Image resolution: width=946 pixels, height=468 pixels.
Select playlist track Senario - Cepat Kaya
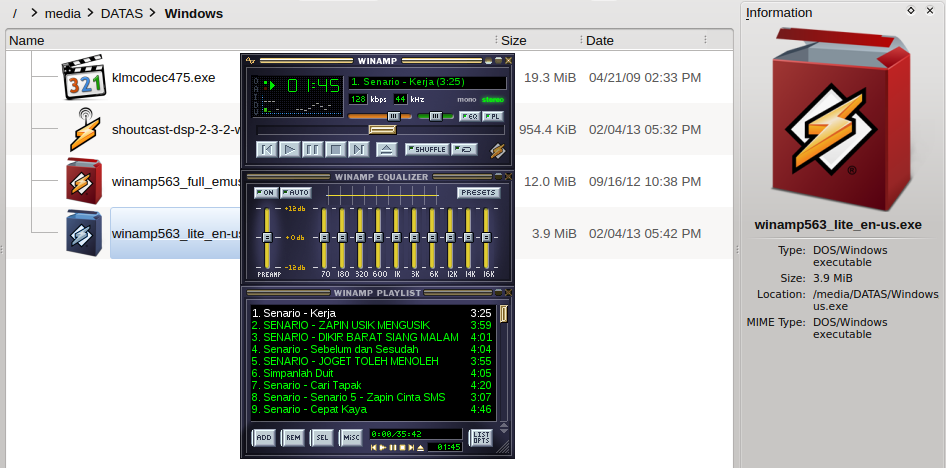coord(372,410)
